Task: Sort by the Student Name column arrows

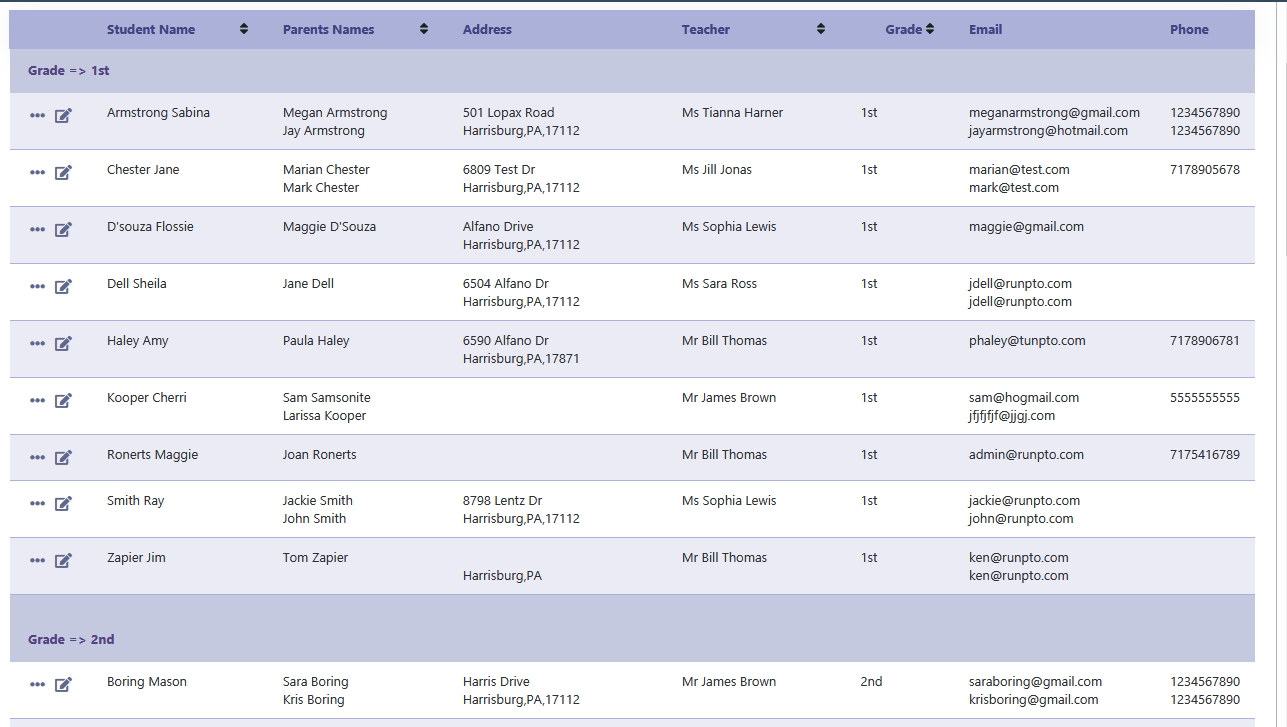Action: (244, 29)
